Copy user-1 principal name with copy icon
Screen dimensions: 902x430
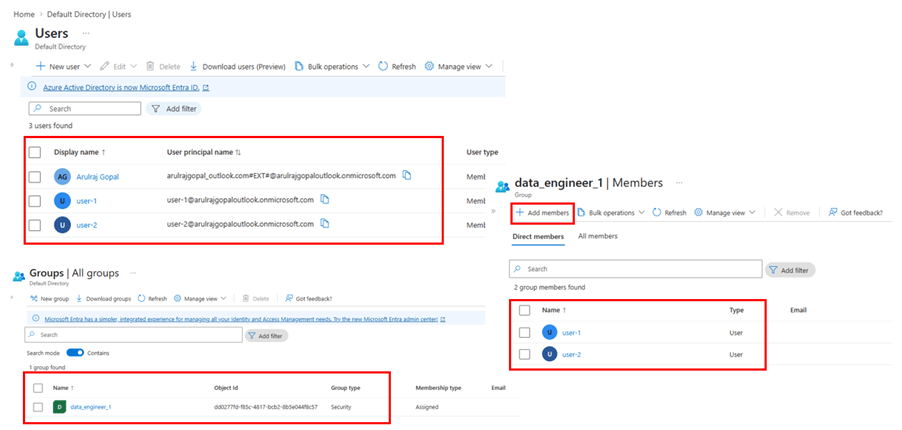[325, 199]
